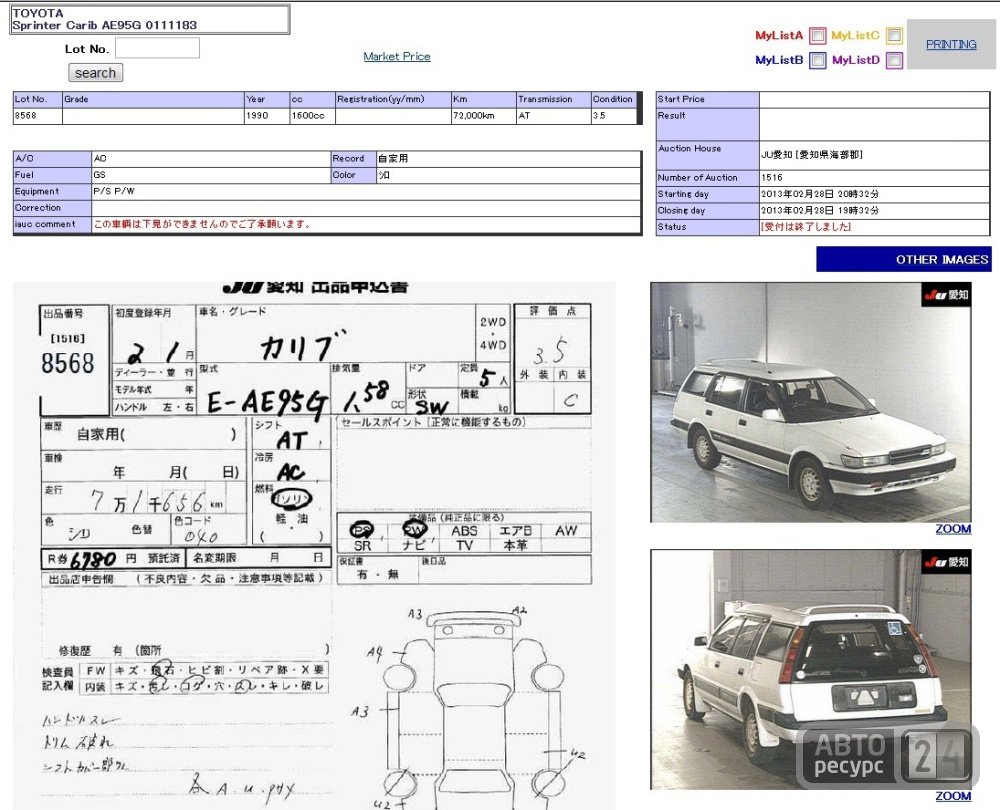Open the PRINTING link
Image resolution: width=1000 pixels, height=810 pixels.
tap(951, 44)
